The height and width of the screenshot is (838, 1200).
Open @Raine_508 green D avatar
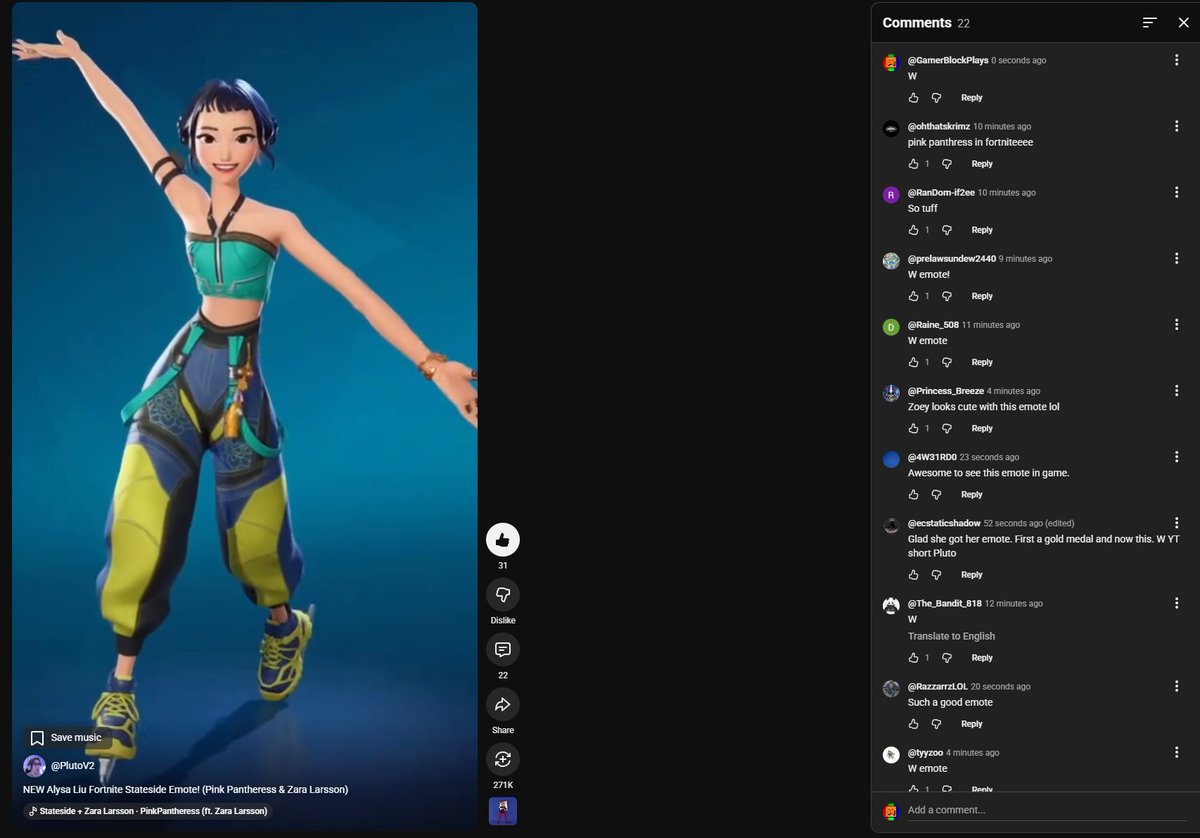[891, 327]
